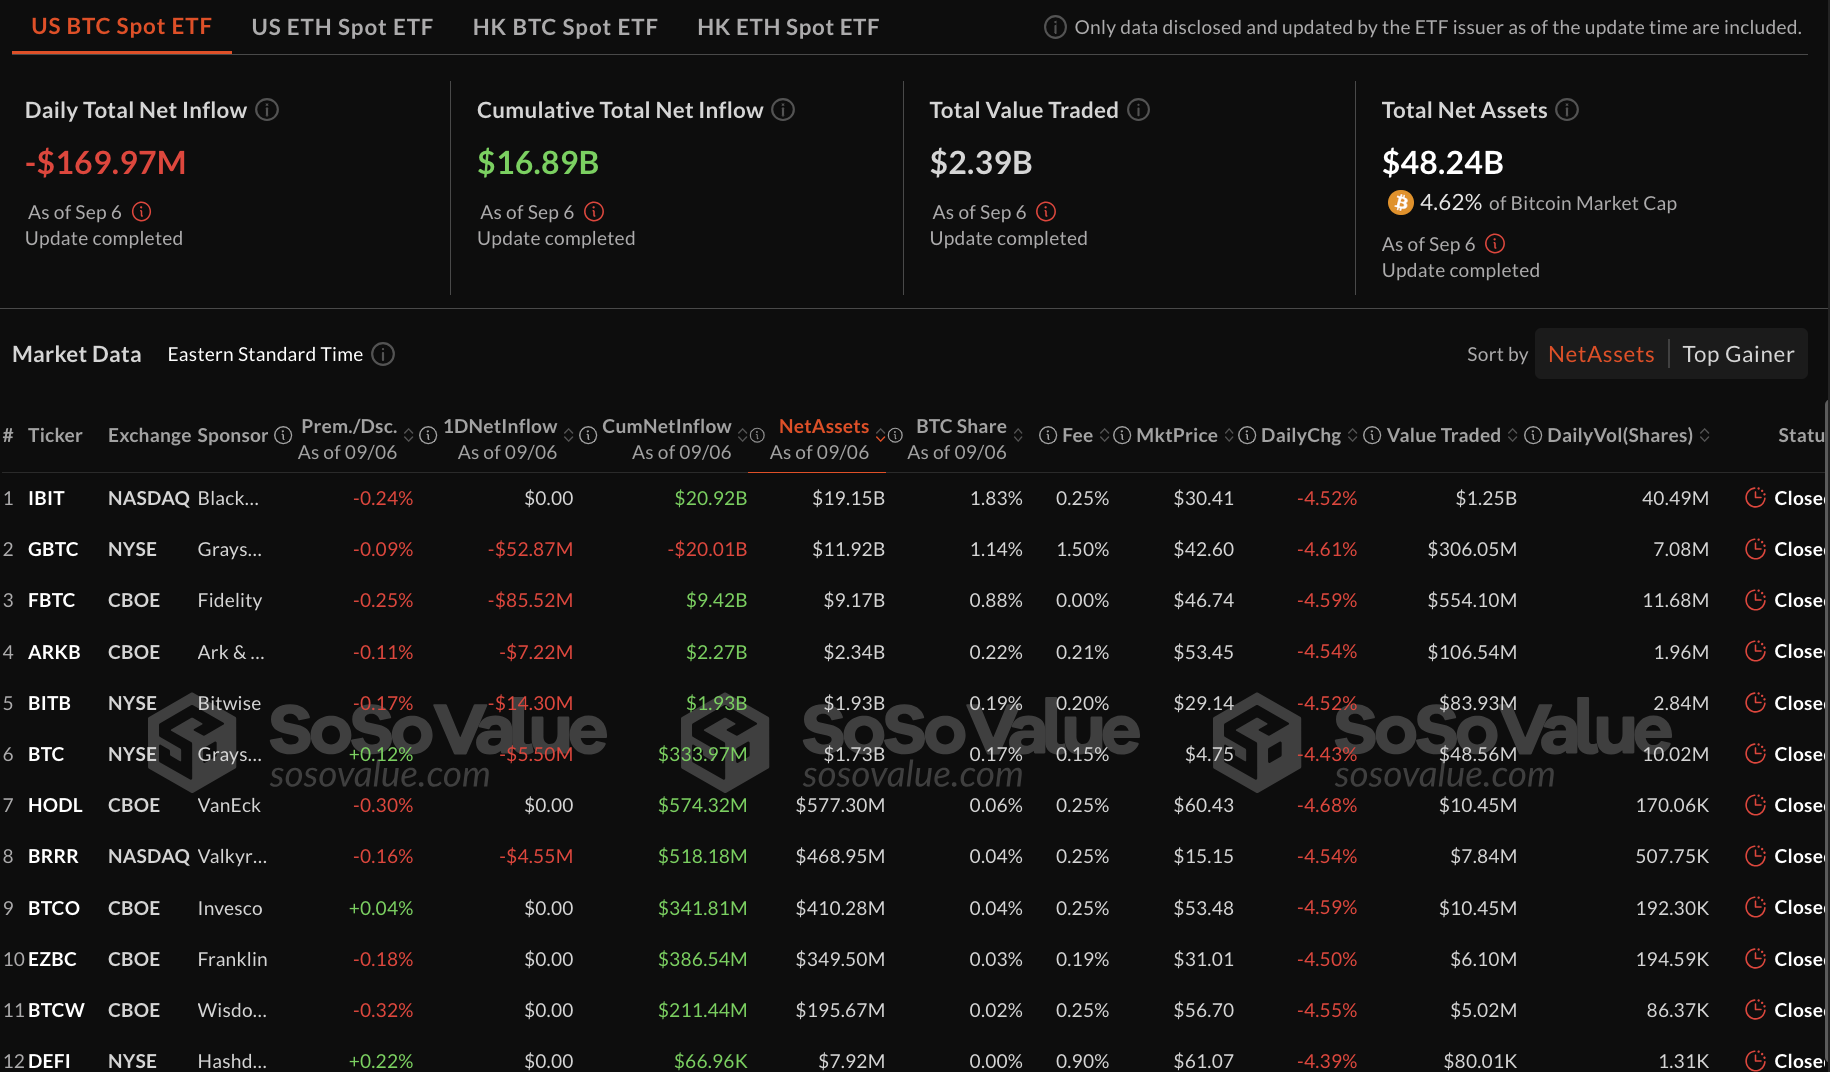Toggle the active NetAssets column sort arrows
The height and width of the screenshot is (1072, 1830).
coord(880,435)
